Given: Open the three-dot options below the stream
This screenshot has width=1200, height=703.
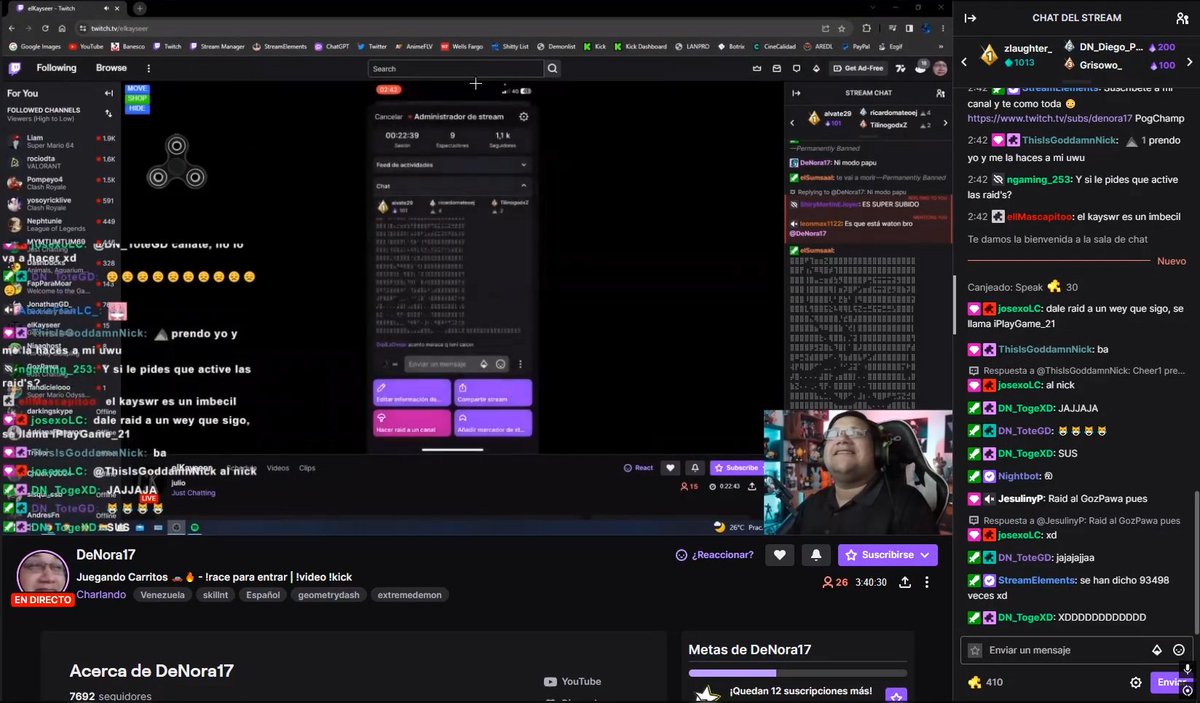Looking at the screenshot, I should click(x=927, y=582).
